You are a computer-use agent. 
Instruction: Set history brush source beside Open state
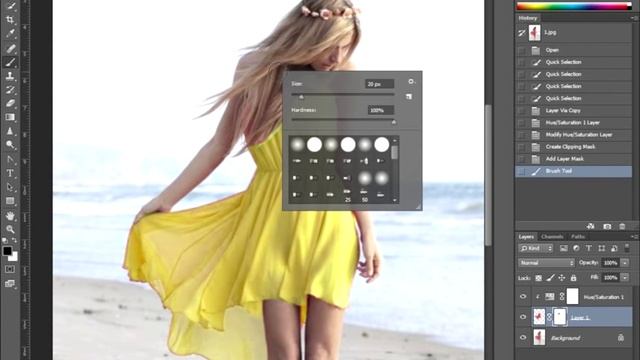(522, 50)
